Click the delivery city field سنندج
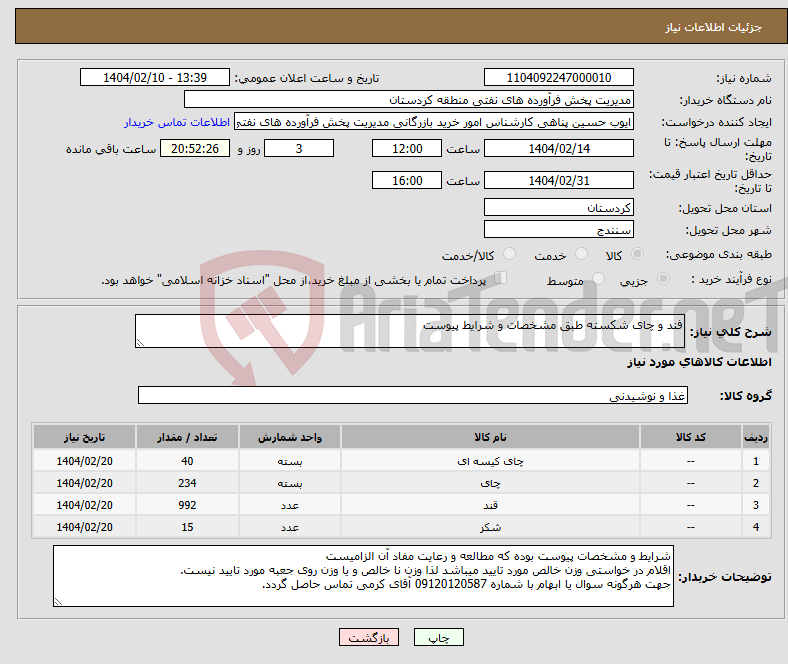Screen dimensions: 788x664 click(x=558, y=229)
